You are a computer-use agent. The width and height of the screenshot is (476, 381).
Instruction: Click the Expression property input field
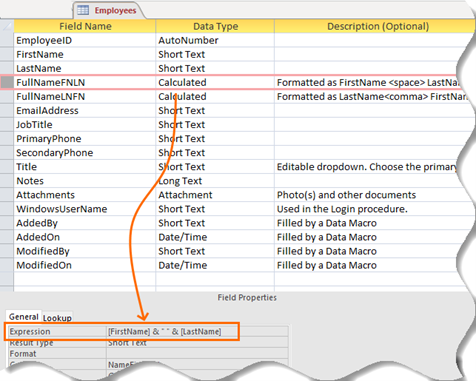click(x=197, y=332)
